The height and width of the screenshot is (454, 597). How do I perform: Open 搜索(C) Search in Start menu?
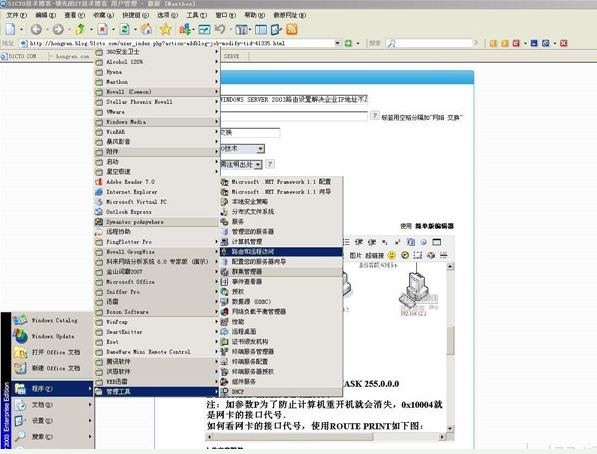click(53, 436)
